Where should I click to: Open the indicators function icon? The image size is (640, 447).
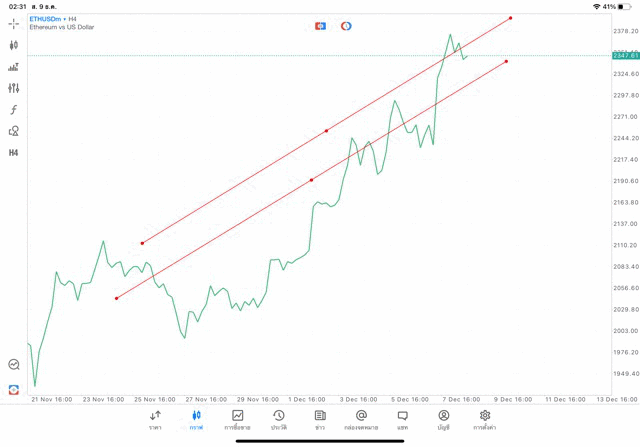(14, 110)
